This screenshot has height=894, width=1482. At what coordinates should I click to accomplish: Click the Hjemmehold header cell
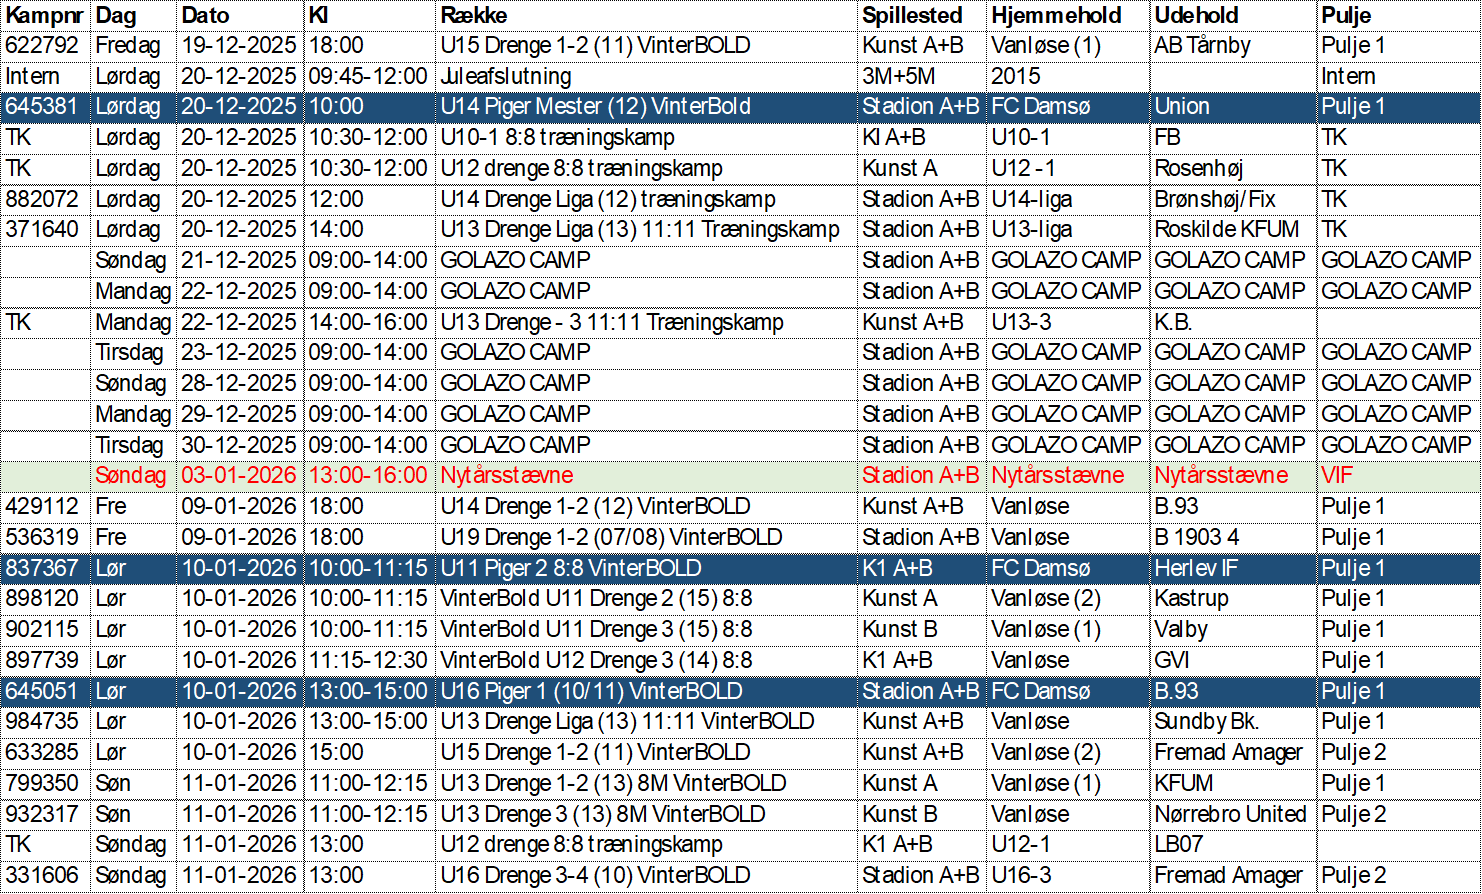coord(1056,15)
